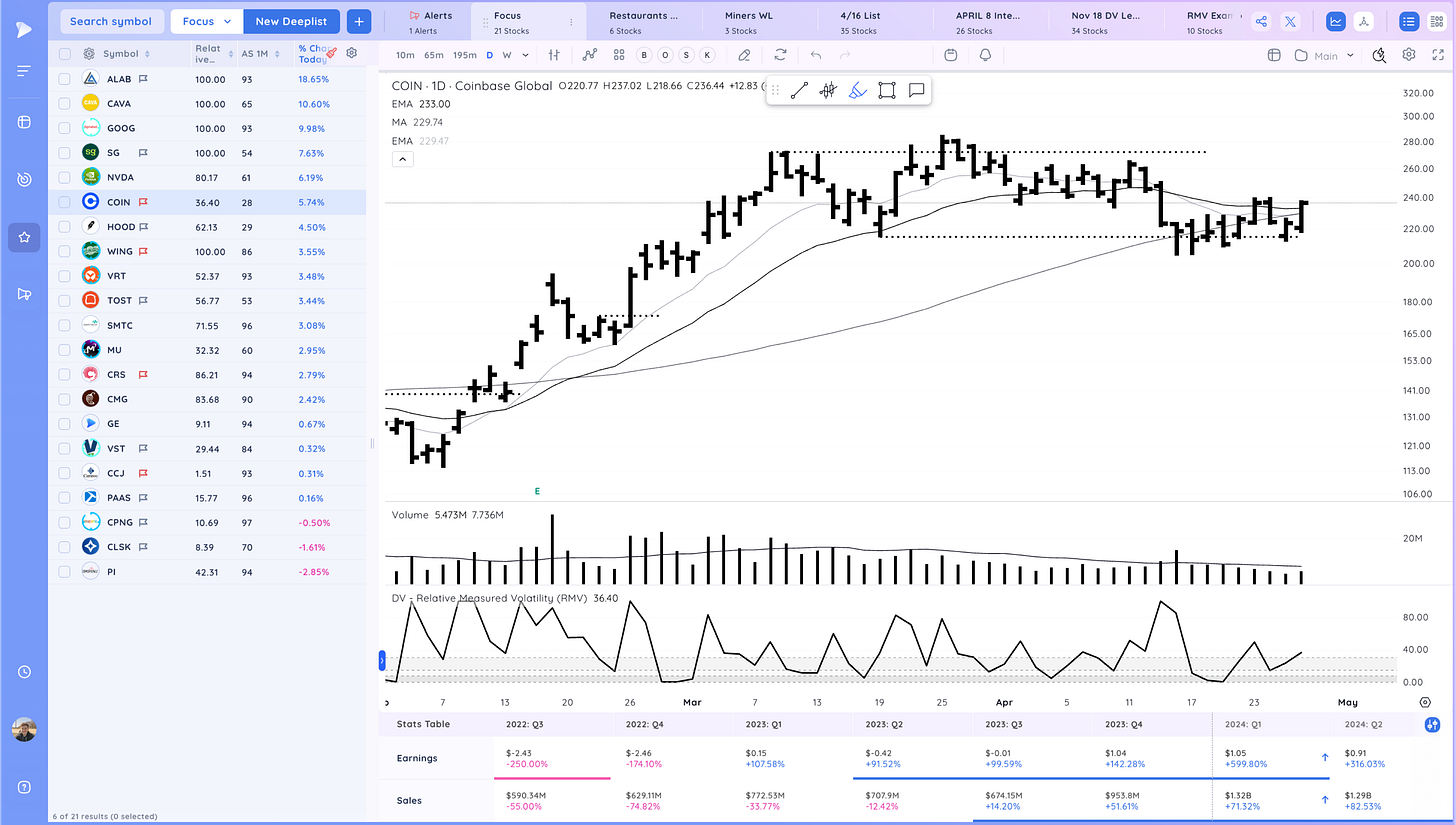Image resolution: width=1456 pixels, height=825 pixels.
Task: Click the X (Twitter) share icon
Action: [1289, 21]
